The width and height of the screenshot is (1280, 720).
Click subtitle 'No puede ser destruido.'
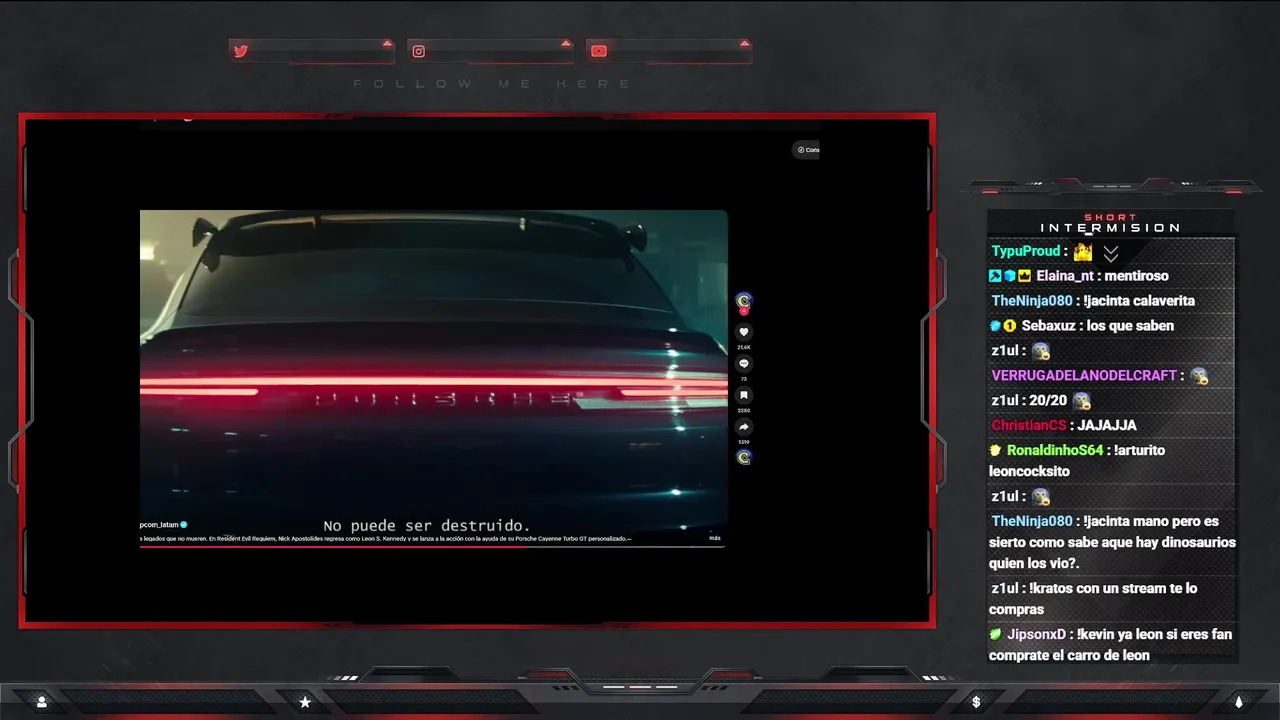click(427, 525)
